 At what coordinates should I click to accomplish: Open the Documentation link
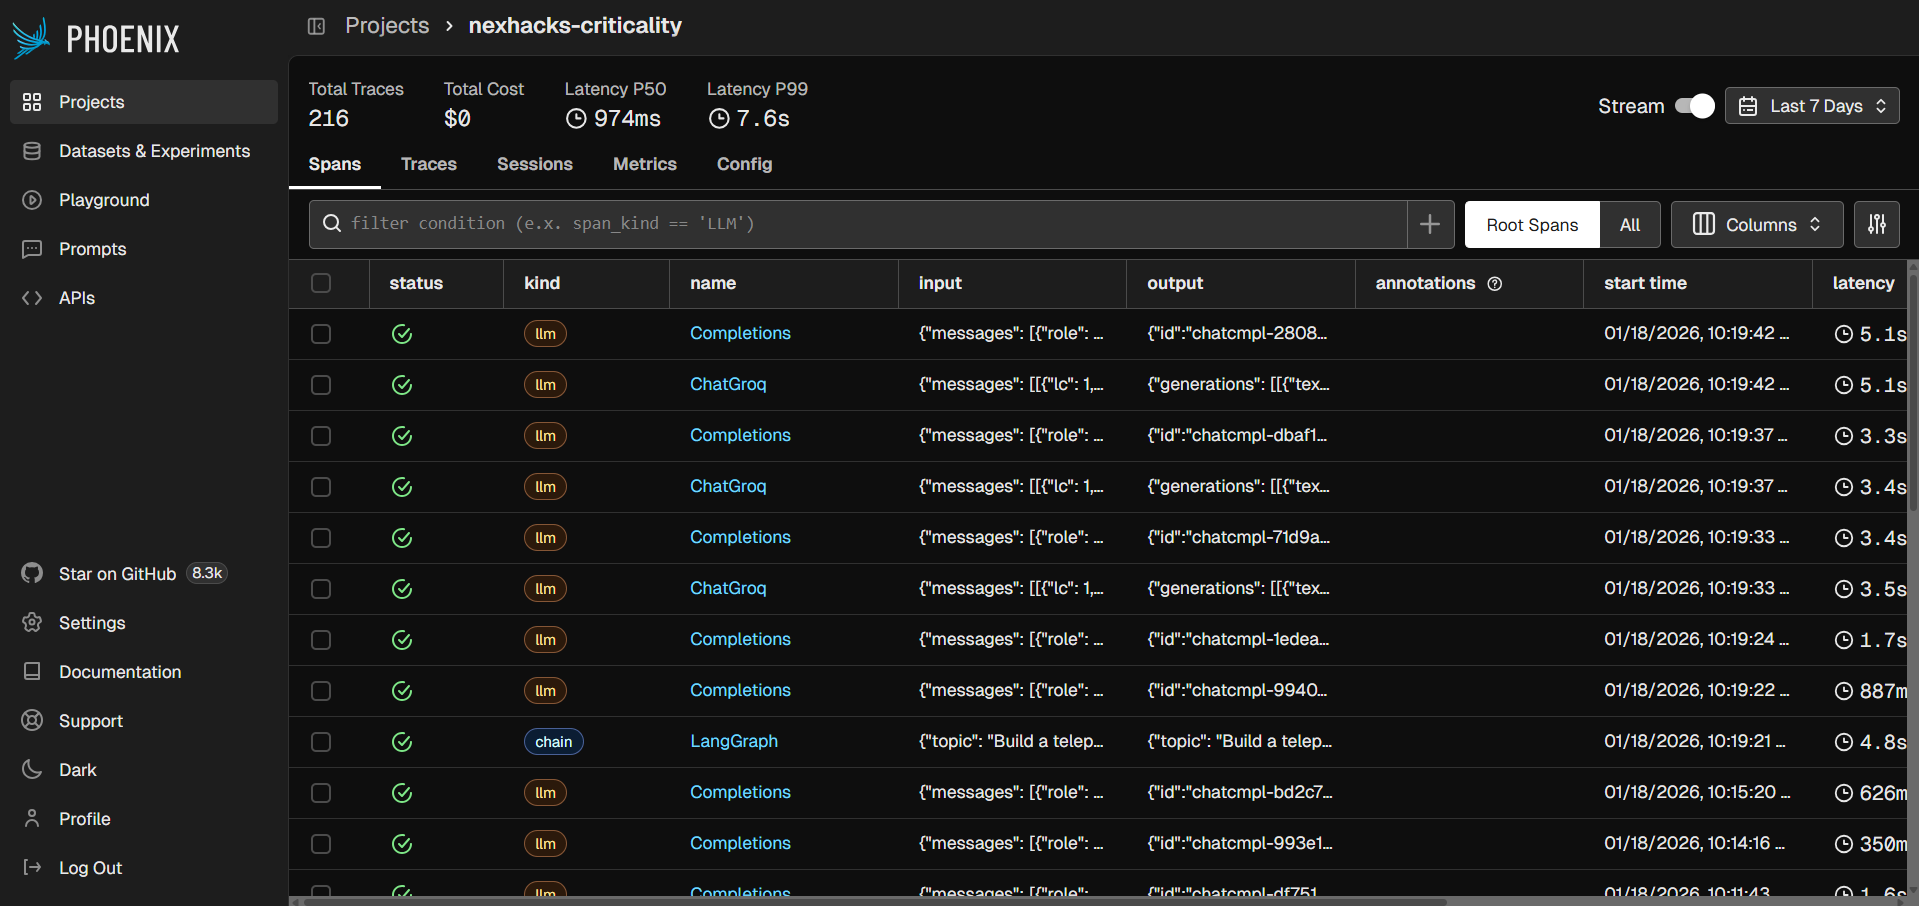pos(144,672)
